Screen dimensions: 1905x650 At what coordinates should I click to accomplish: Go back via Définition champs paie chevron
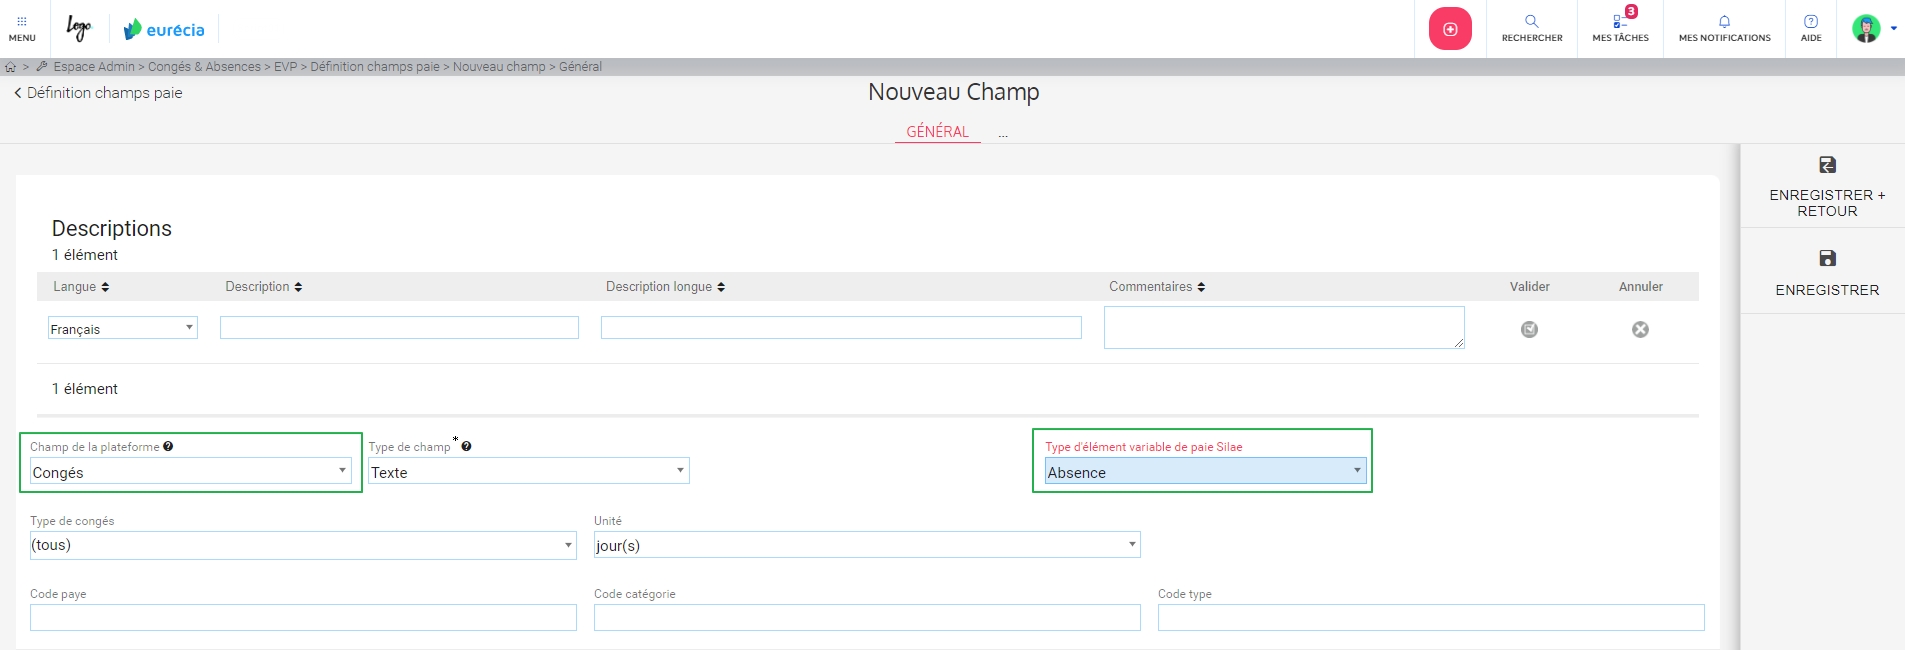tap(17, 93)
